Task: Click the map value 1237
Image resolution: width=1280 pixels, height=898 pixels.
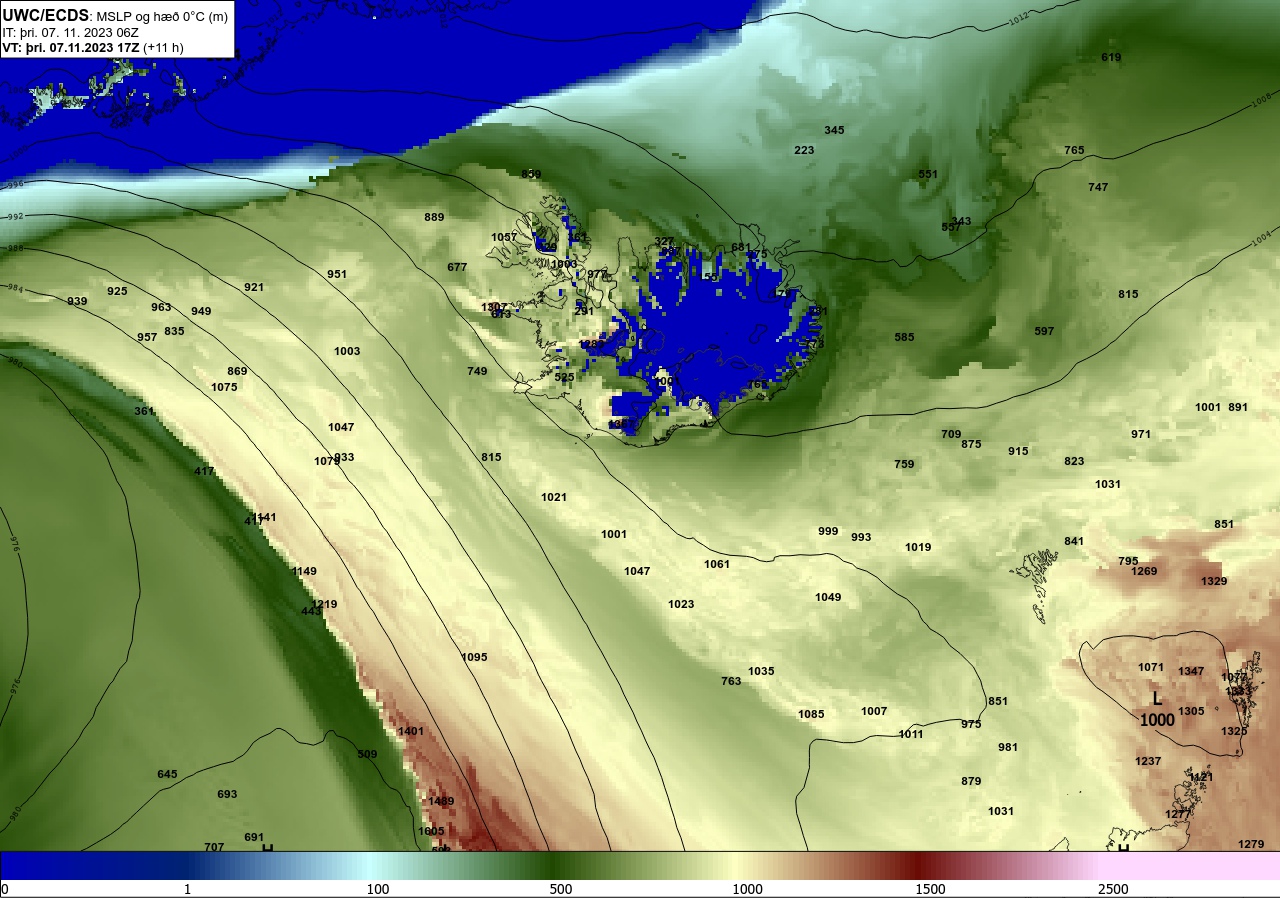Action: [x=1148, y=761]
